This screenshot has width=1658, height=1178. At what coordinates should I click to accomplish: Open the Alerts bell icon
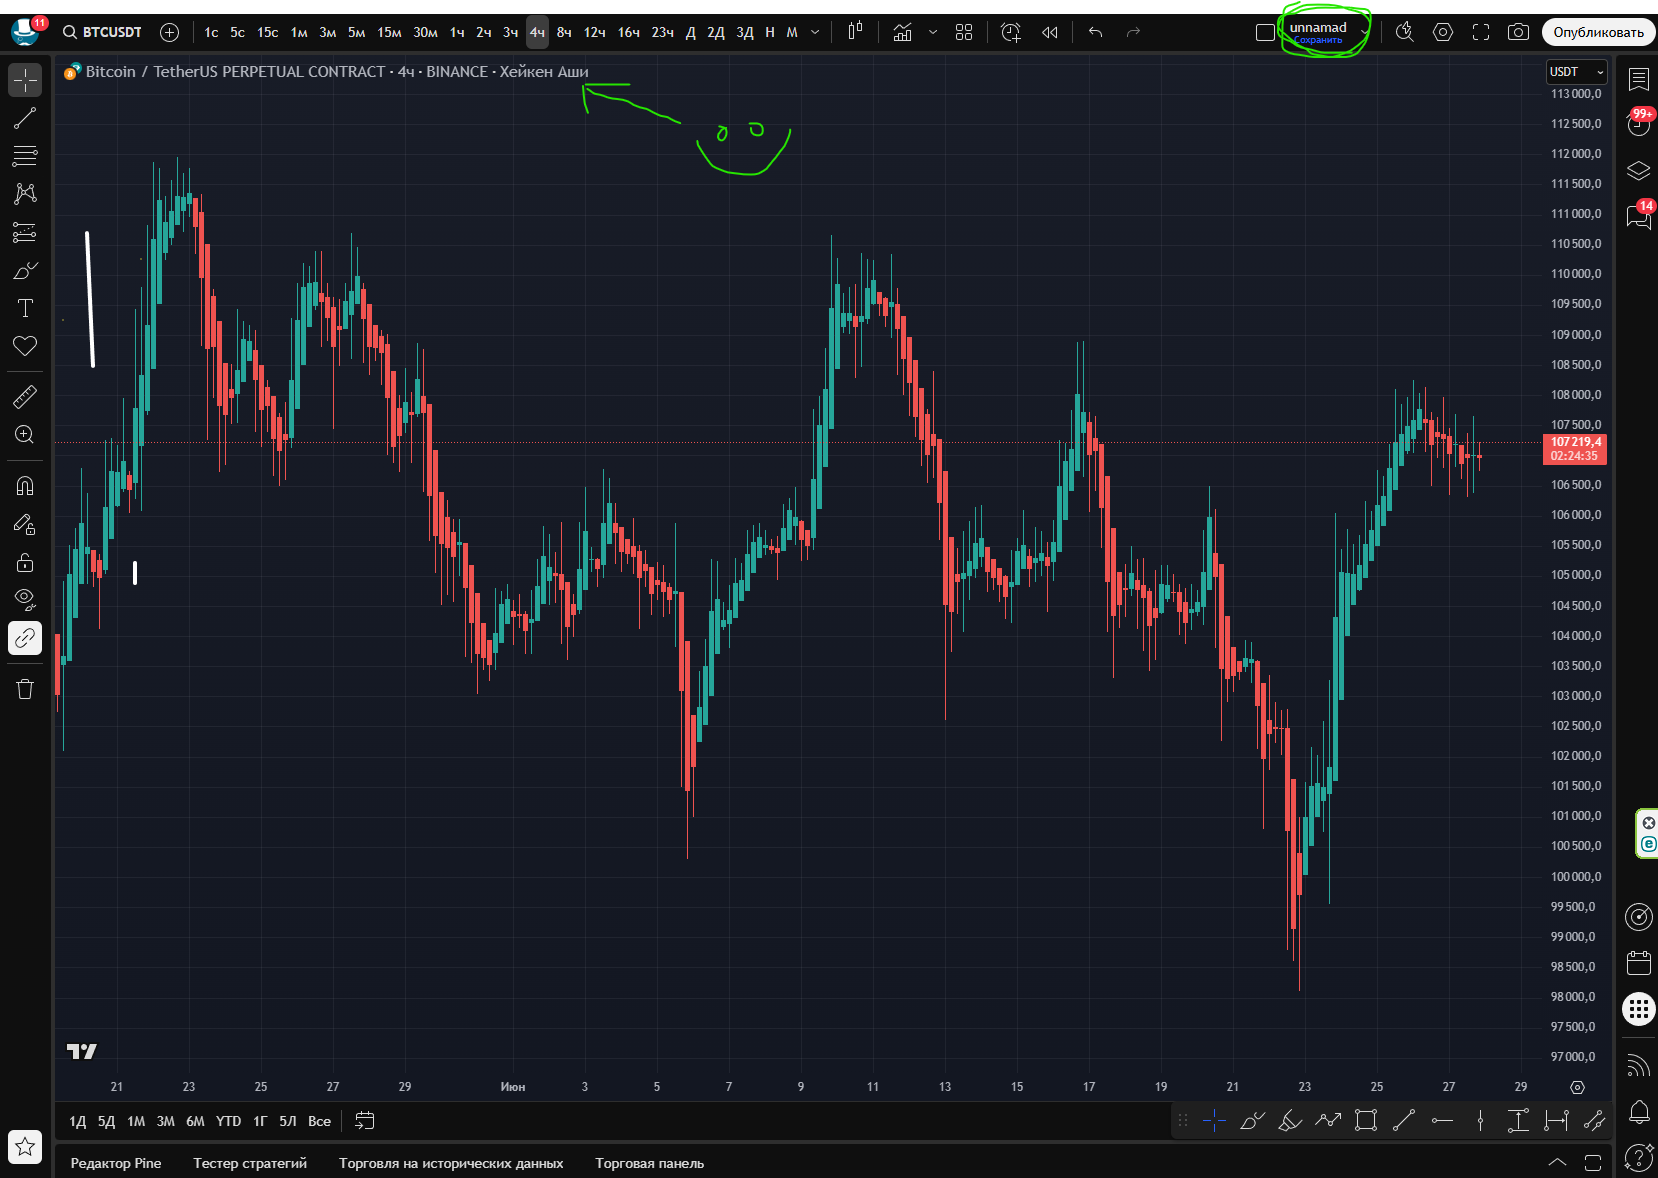(x=1638, y=1111)
